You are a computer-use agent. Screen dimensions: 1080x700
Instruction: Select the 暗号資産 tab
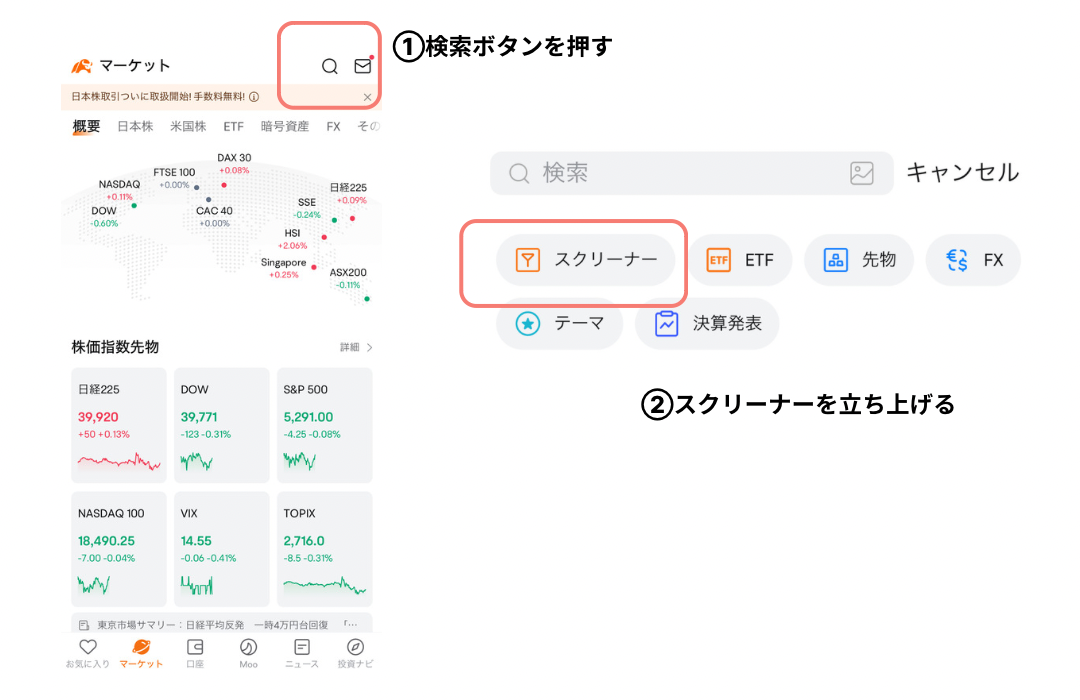tap(285, 127)
